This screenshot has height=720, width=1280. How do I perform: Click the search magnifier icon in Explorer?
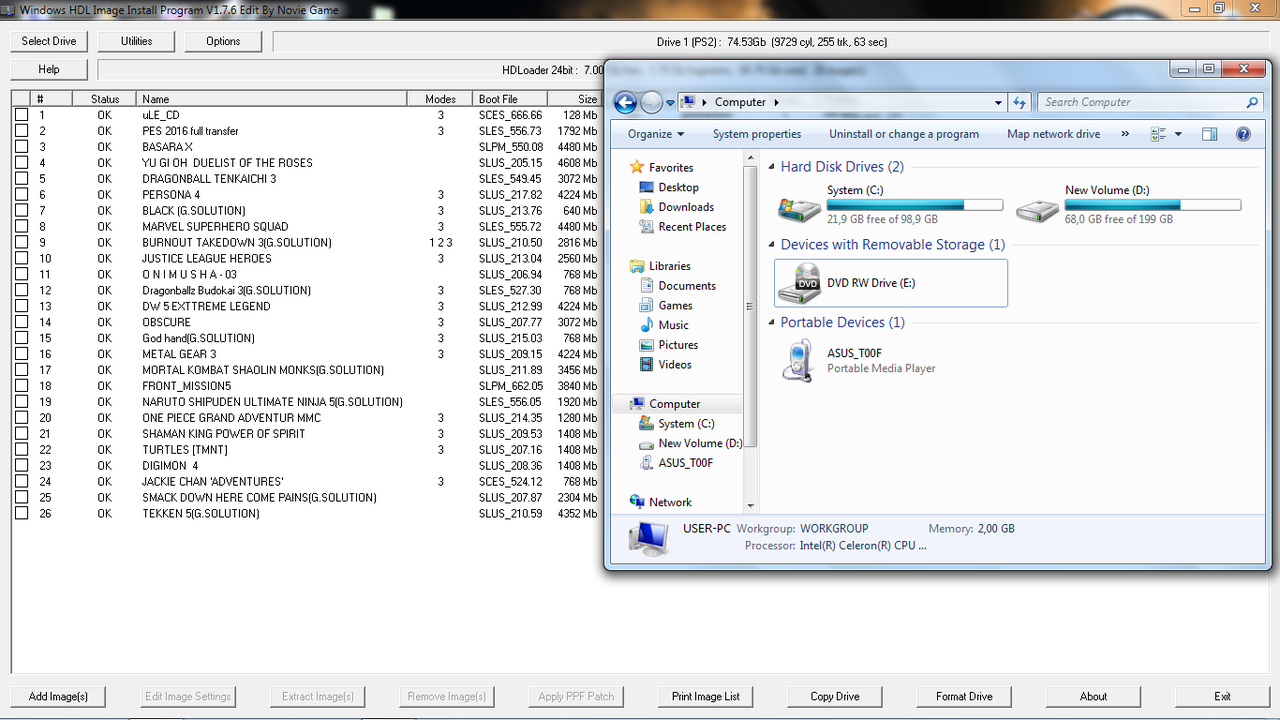(1252, 102)
